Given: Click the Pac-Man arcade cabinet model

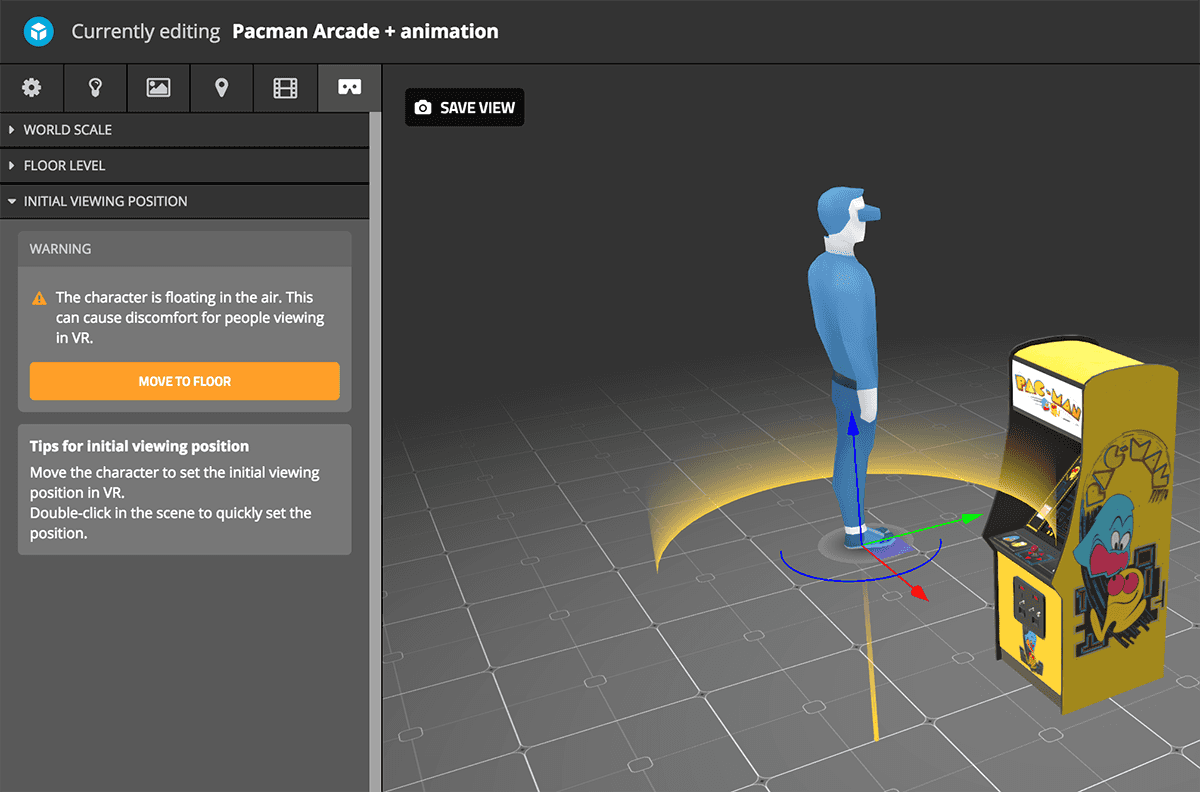Looking at the screenshot, I should (1084, 524).
